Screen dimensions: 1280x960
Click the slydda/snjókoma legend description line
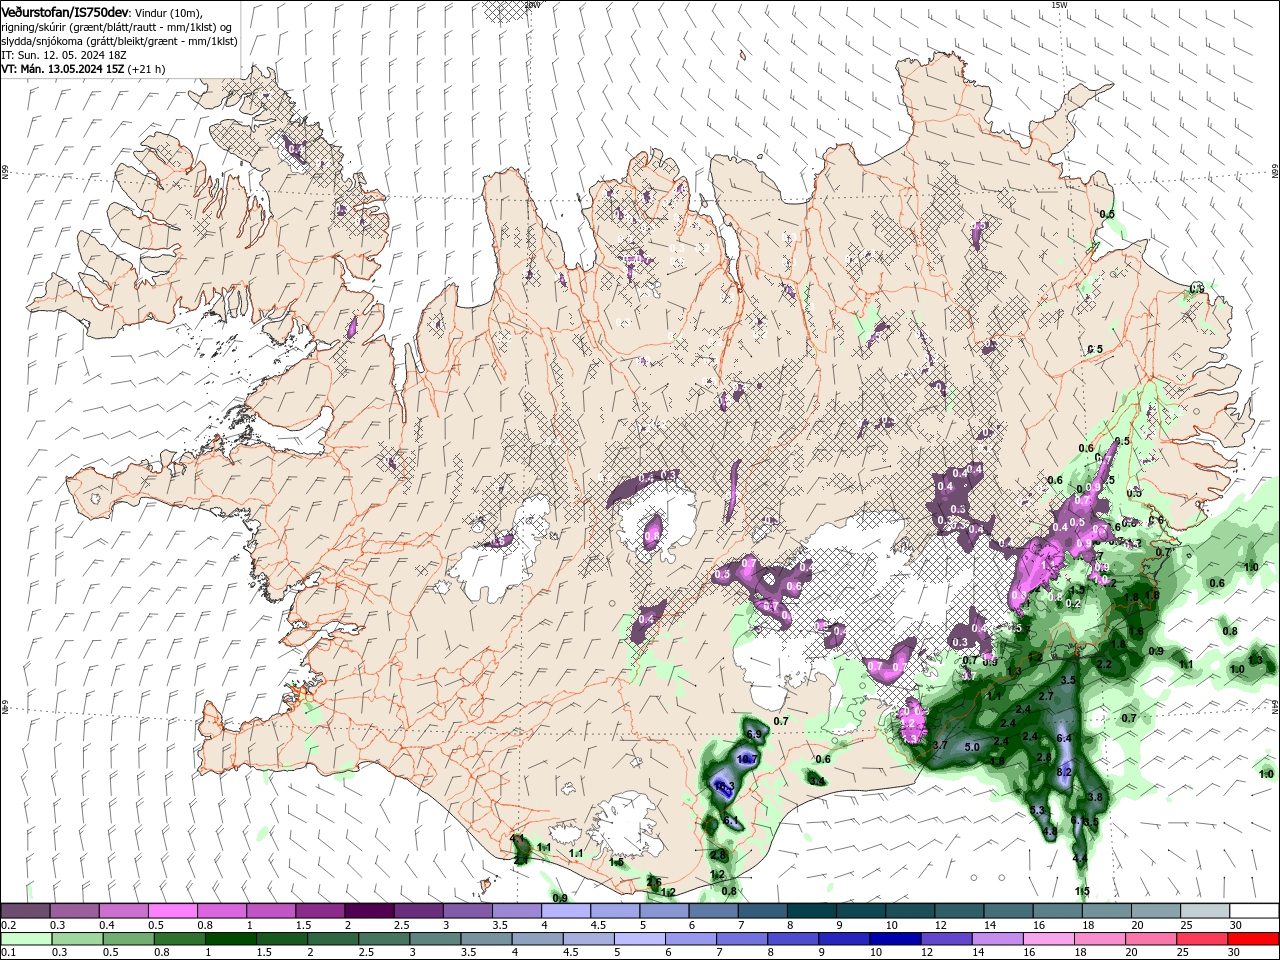coord(120,41)
